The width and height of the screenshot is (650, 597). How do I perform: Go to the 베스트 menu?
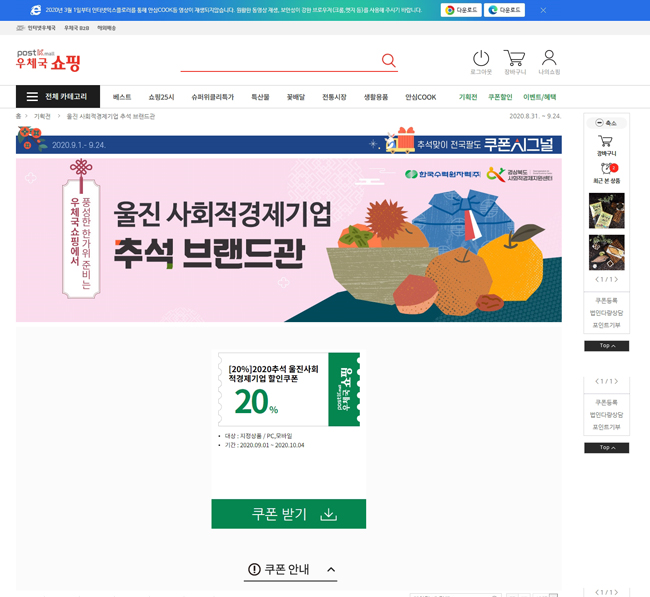pos(122,97)
